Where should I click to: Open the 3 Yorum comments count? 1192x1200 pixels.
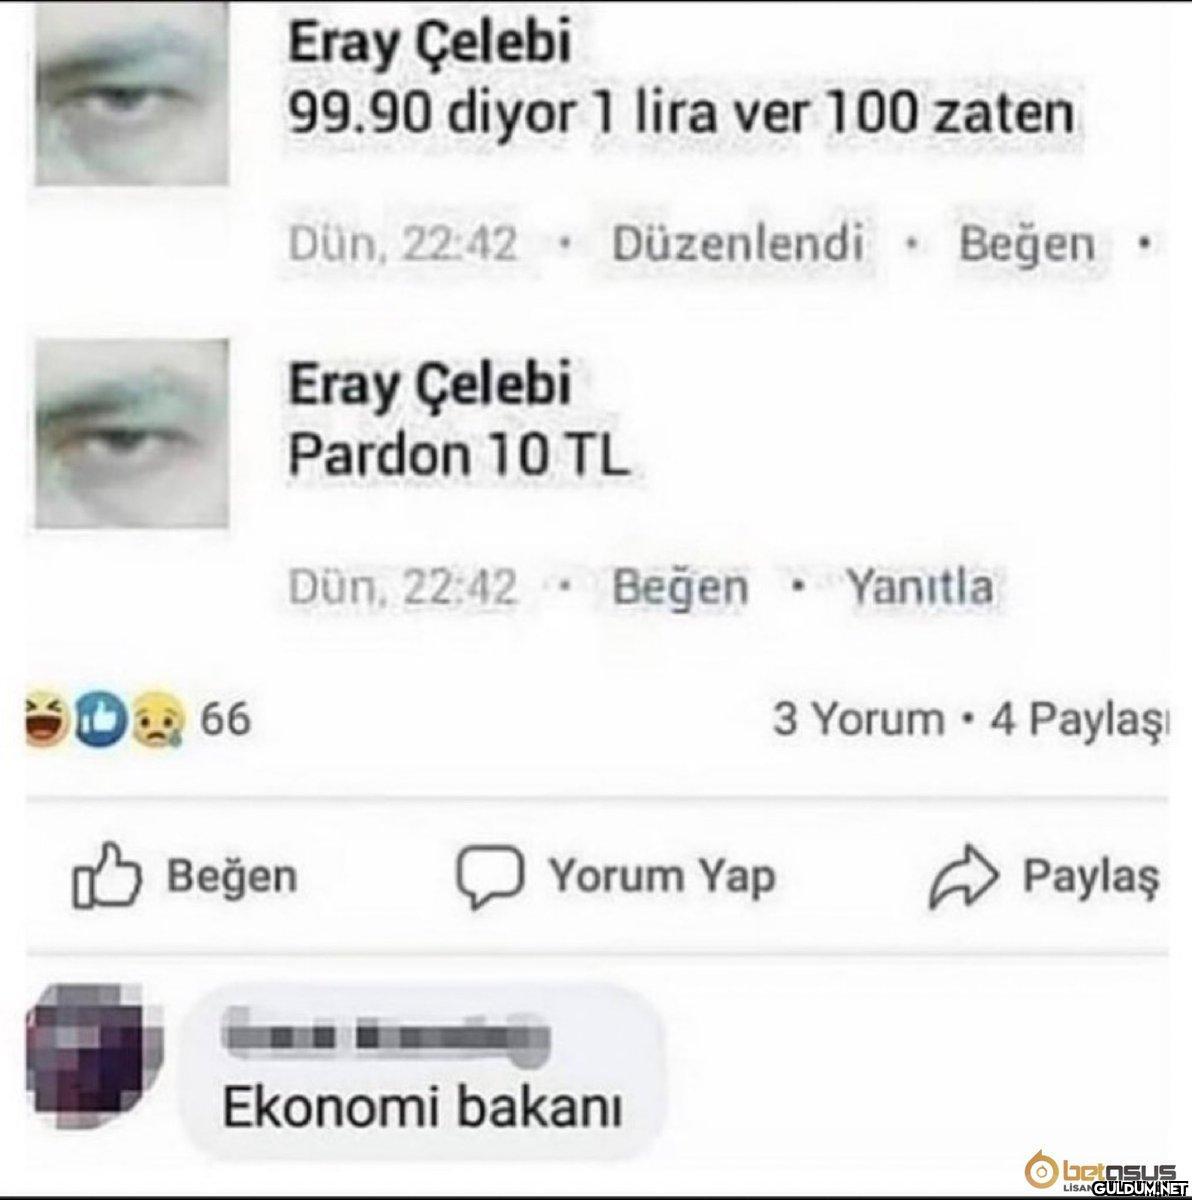tap(858, 719)
